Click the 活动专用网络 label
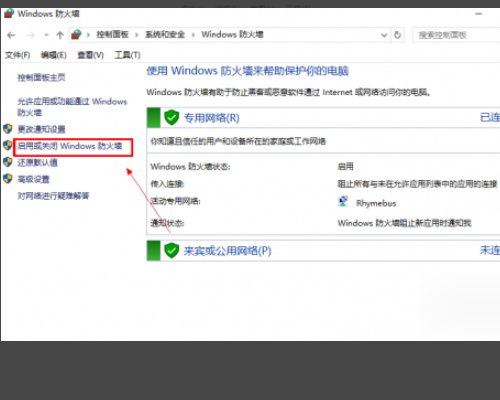The image size is (500, 400). 175,201
